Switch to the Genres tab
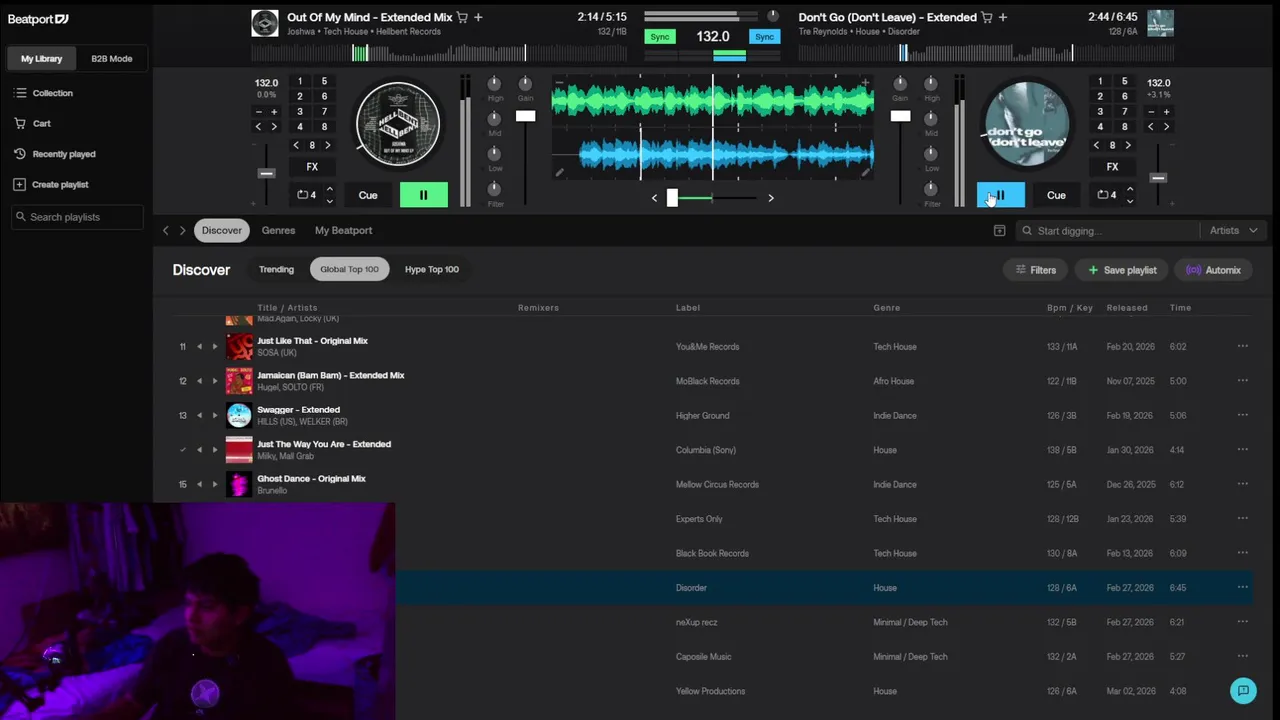The width and height of the screenshot is (1280, 720). coord(278,231)
